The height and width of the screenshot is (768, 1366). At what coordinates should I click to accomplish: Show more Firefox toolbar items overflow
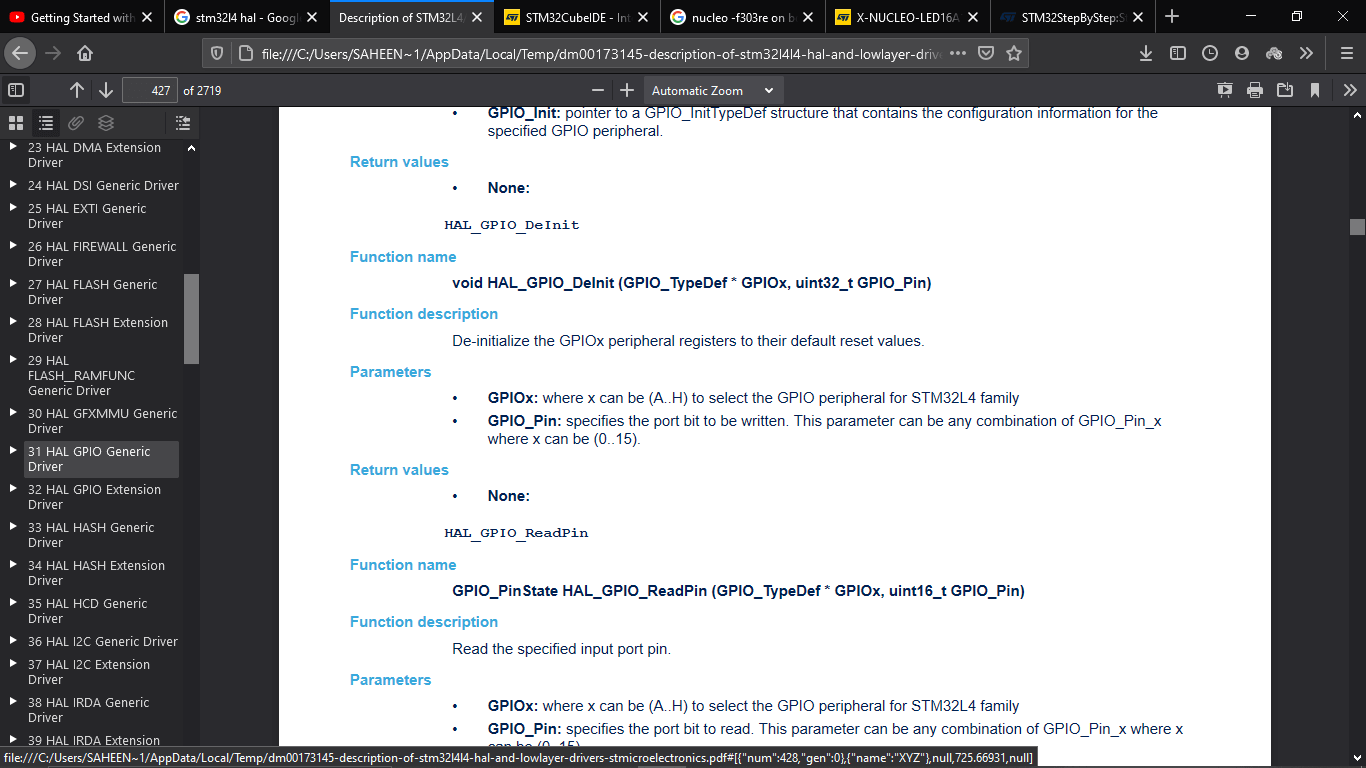[1306, 53]
